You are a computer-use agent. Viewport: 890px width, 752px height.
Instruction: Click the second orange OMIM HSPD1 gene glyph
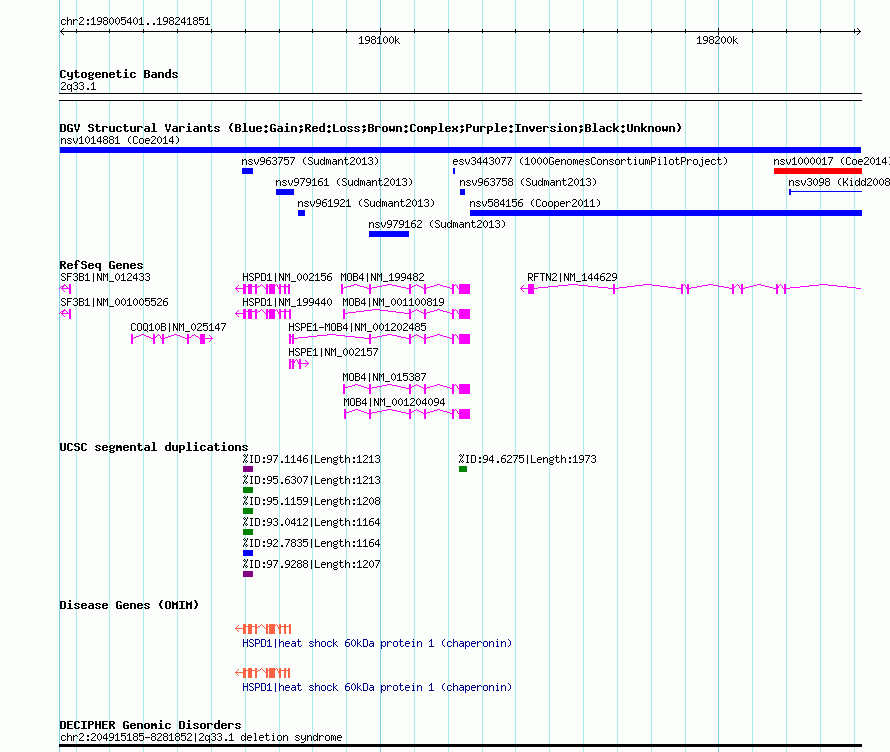263,673
